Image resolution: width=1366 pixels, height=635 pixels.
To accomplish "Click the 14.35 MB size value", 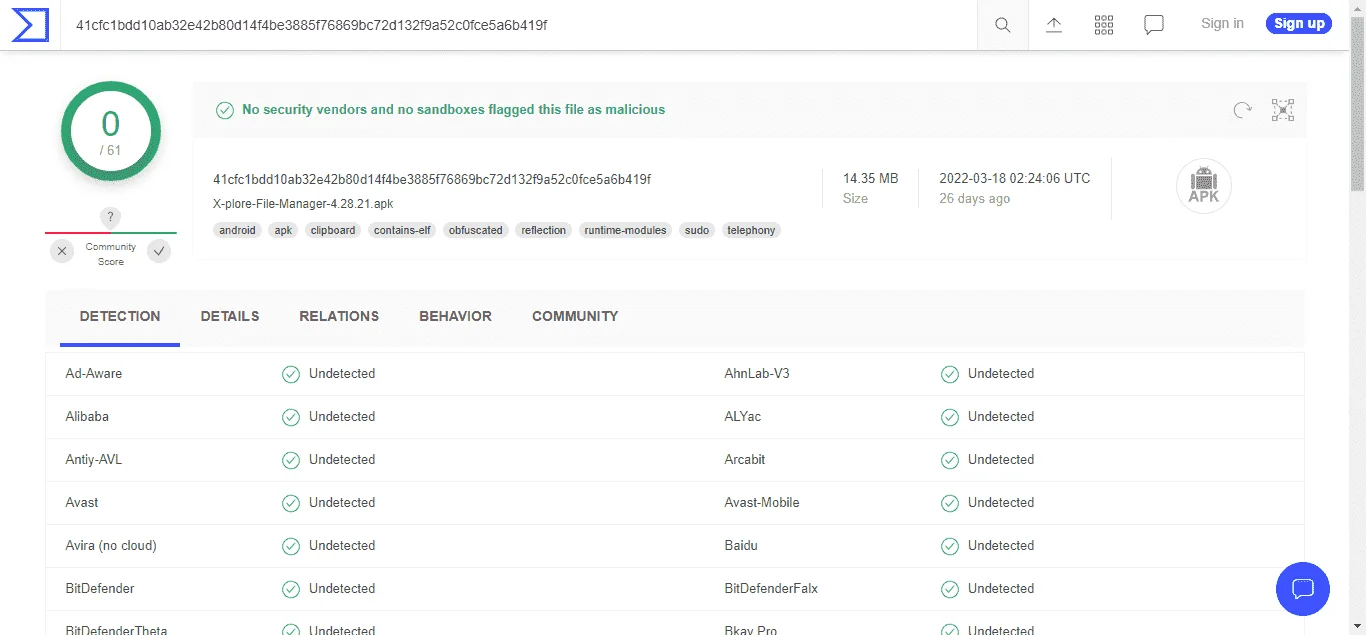I will [x=870, y=178].
